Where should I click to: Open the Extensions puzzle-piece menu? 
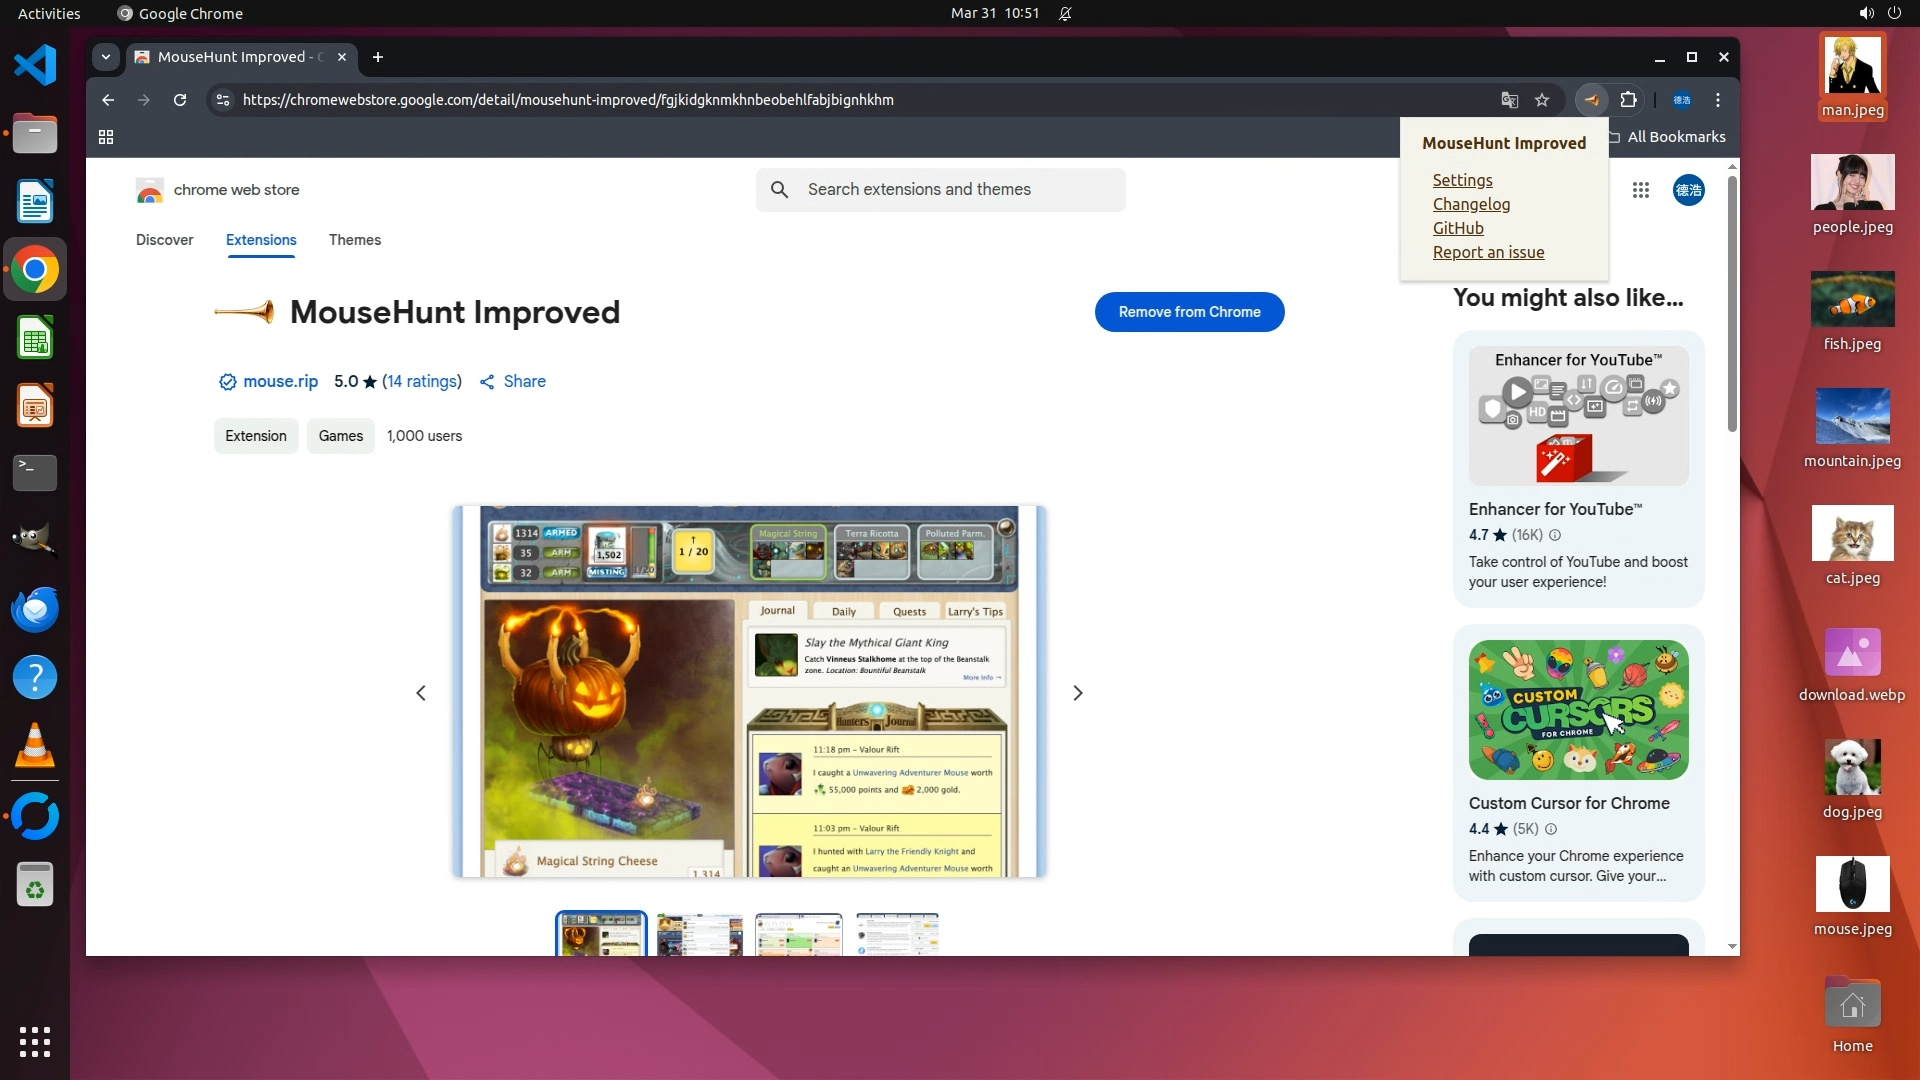point(1628,100)
